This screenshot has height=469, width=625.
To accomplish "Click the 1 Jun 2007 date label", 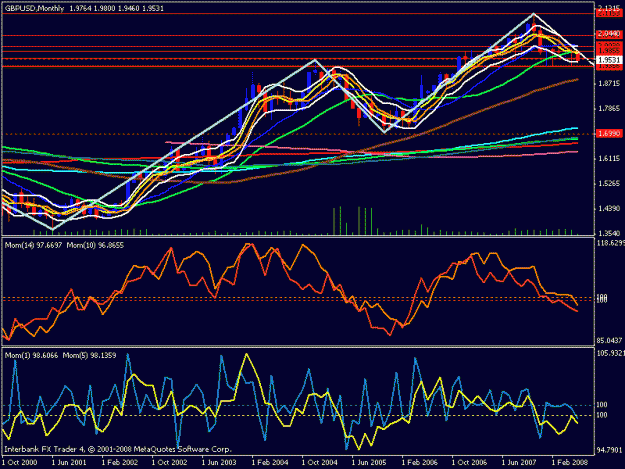I will pos(519,463).
